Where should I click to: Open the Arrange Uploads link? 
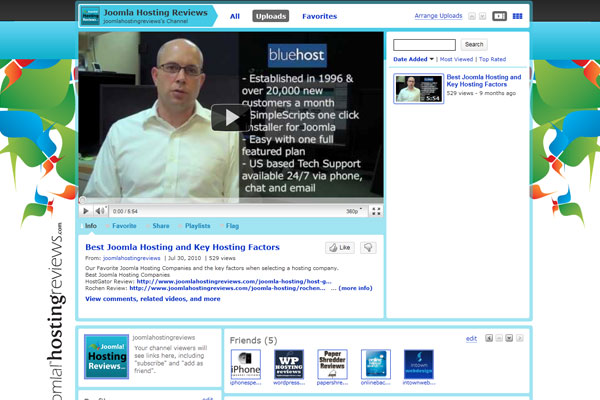pos(438,16)
